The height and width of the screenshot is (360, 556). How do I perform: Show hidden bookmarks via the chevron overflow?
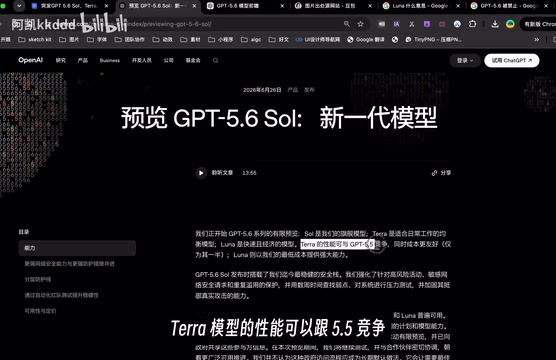point(536,40)
